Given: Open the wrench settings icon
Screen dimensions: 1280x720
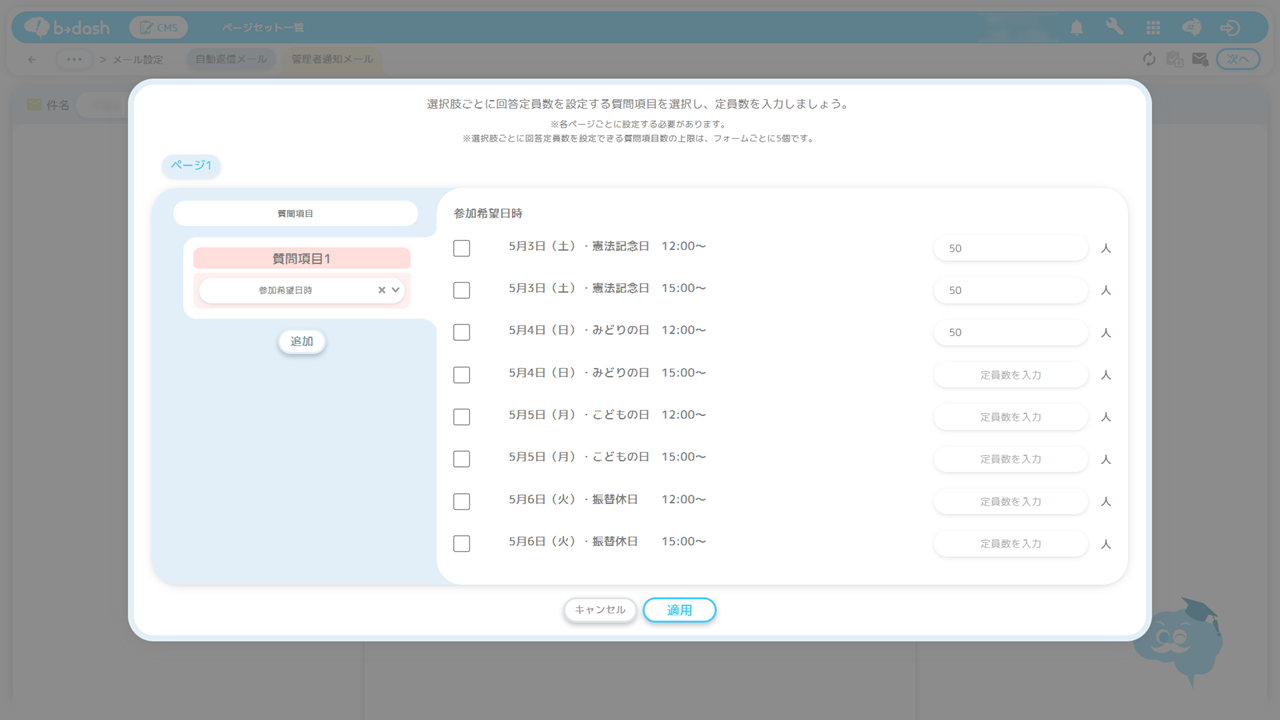Looking at the screenshot, I should pyautogui.click(x=1114, y=28).
